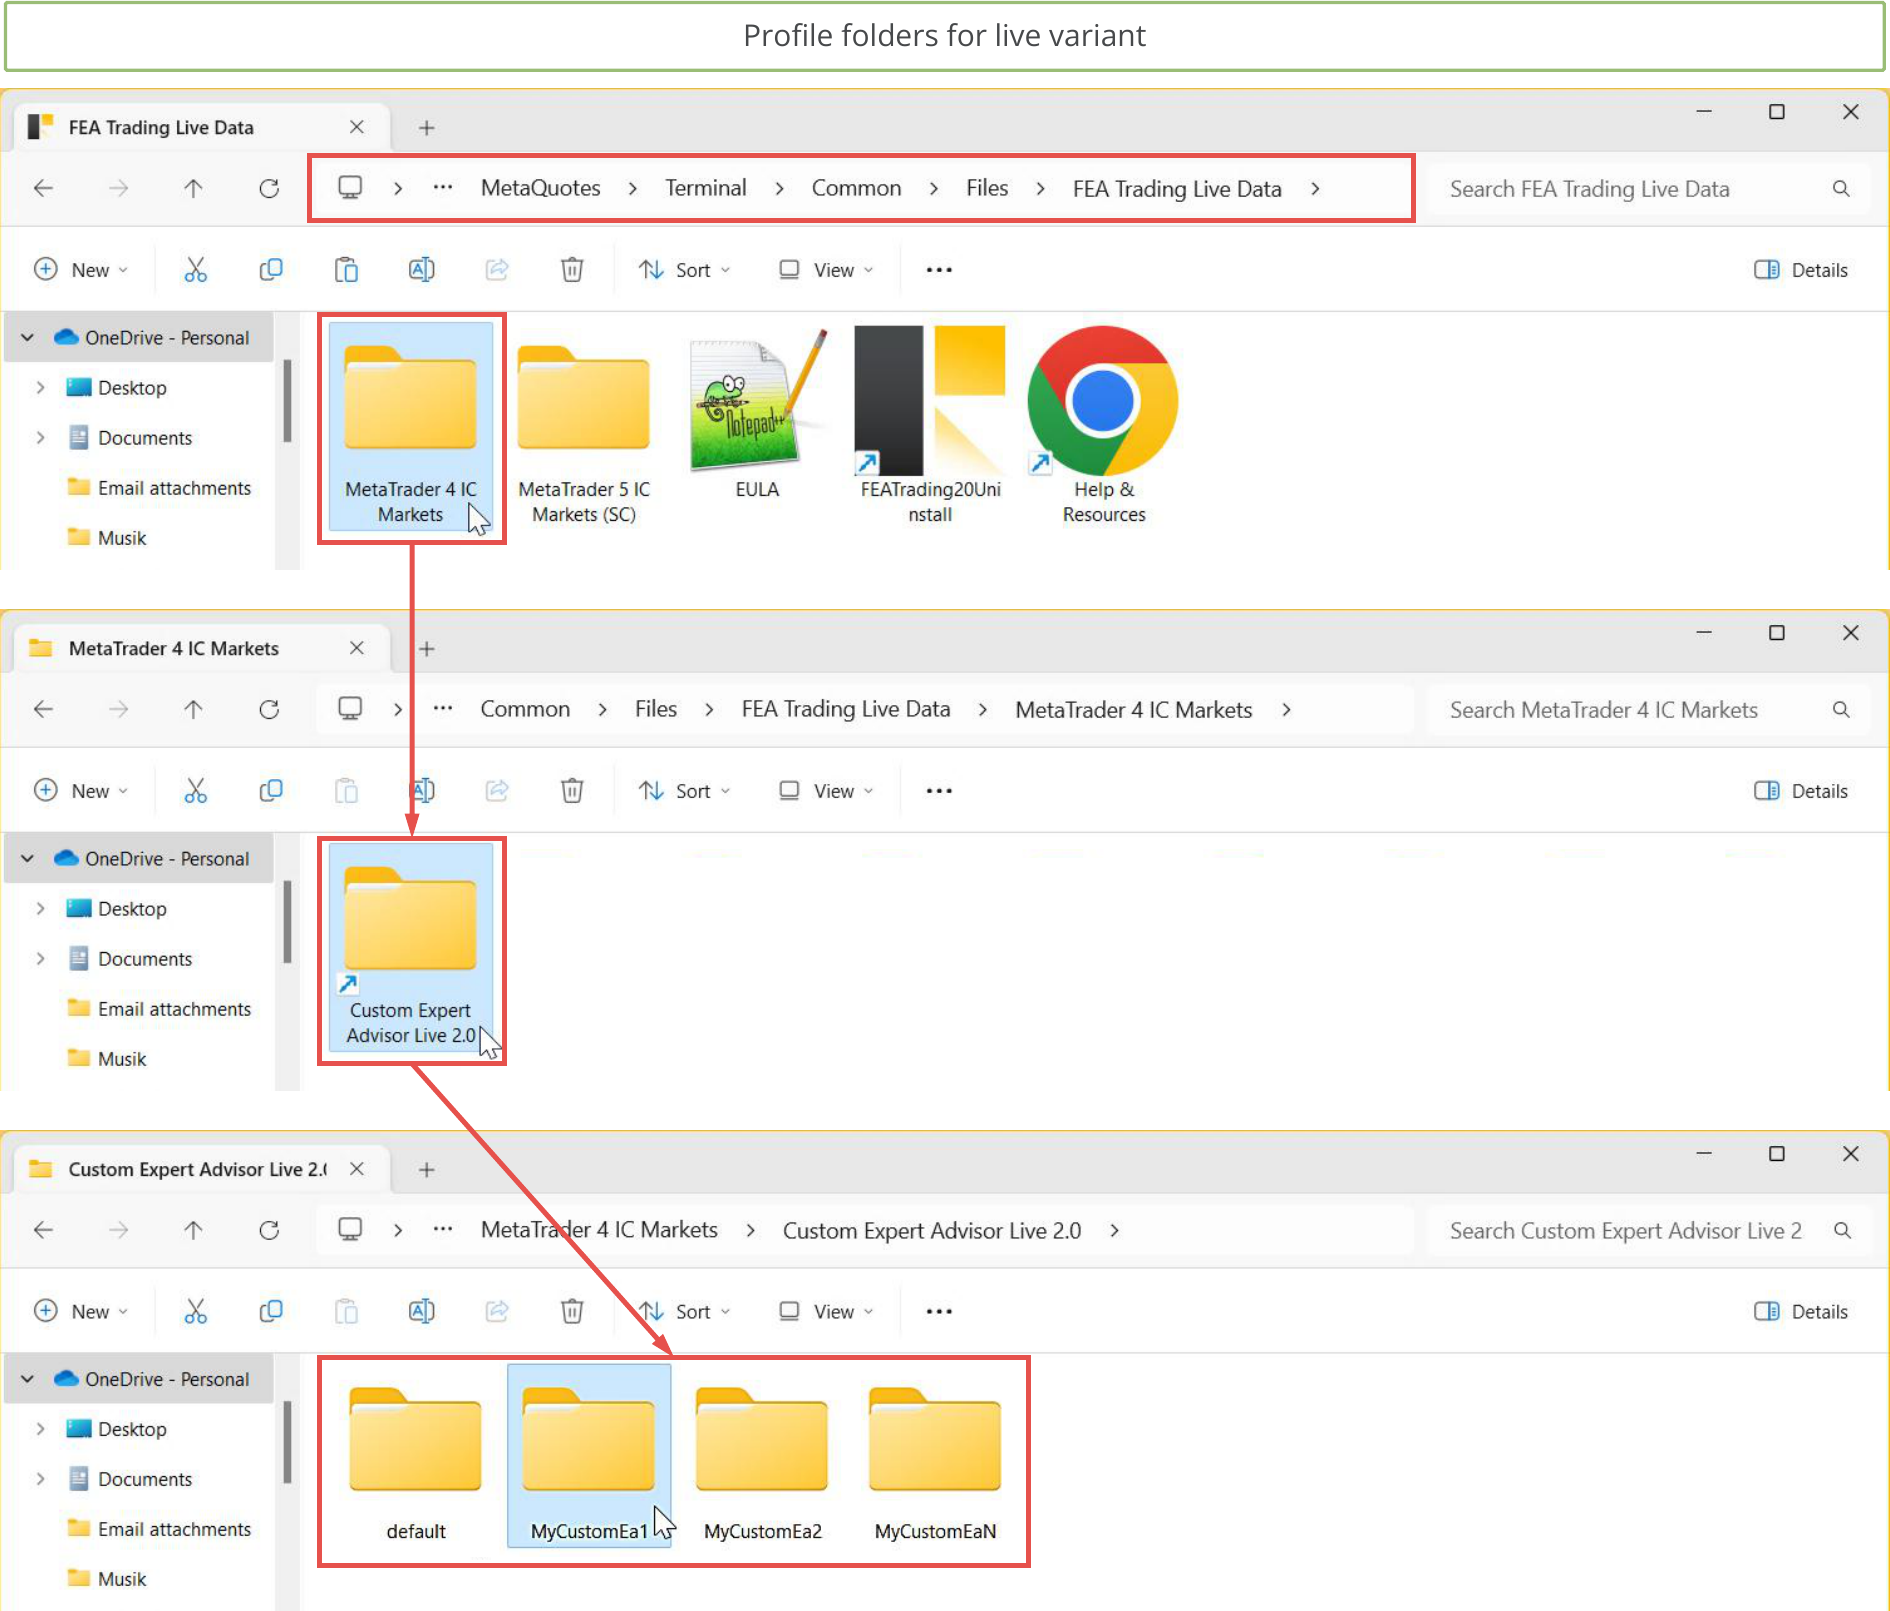Expand Desktop in Custom Expert Advisor Live sidebar
Viewport: 1890px width, 1611px height.
click(40, 1429)
